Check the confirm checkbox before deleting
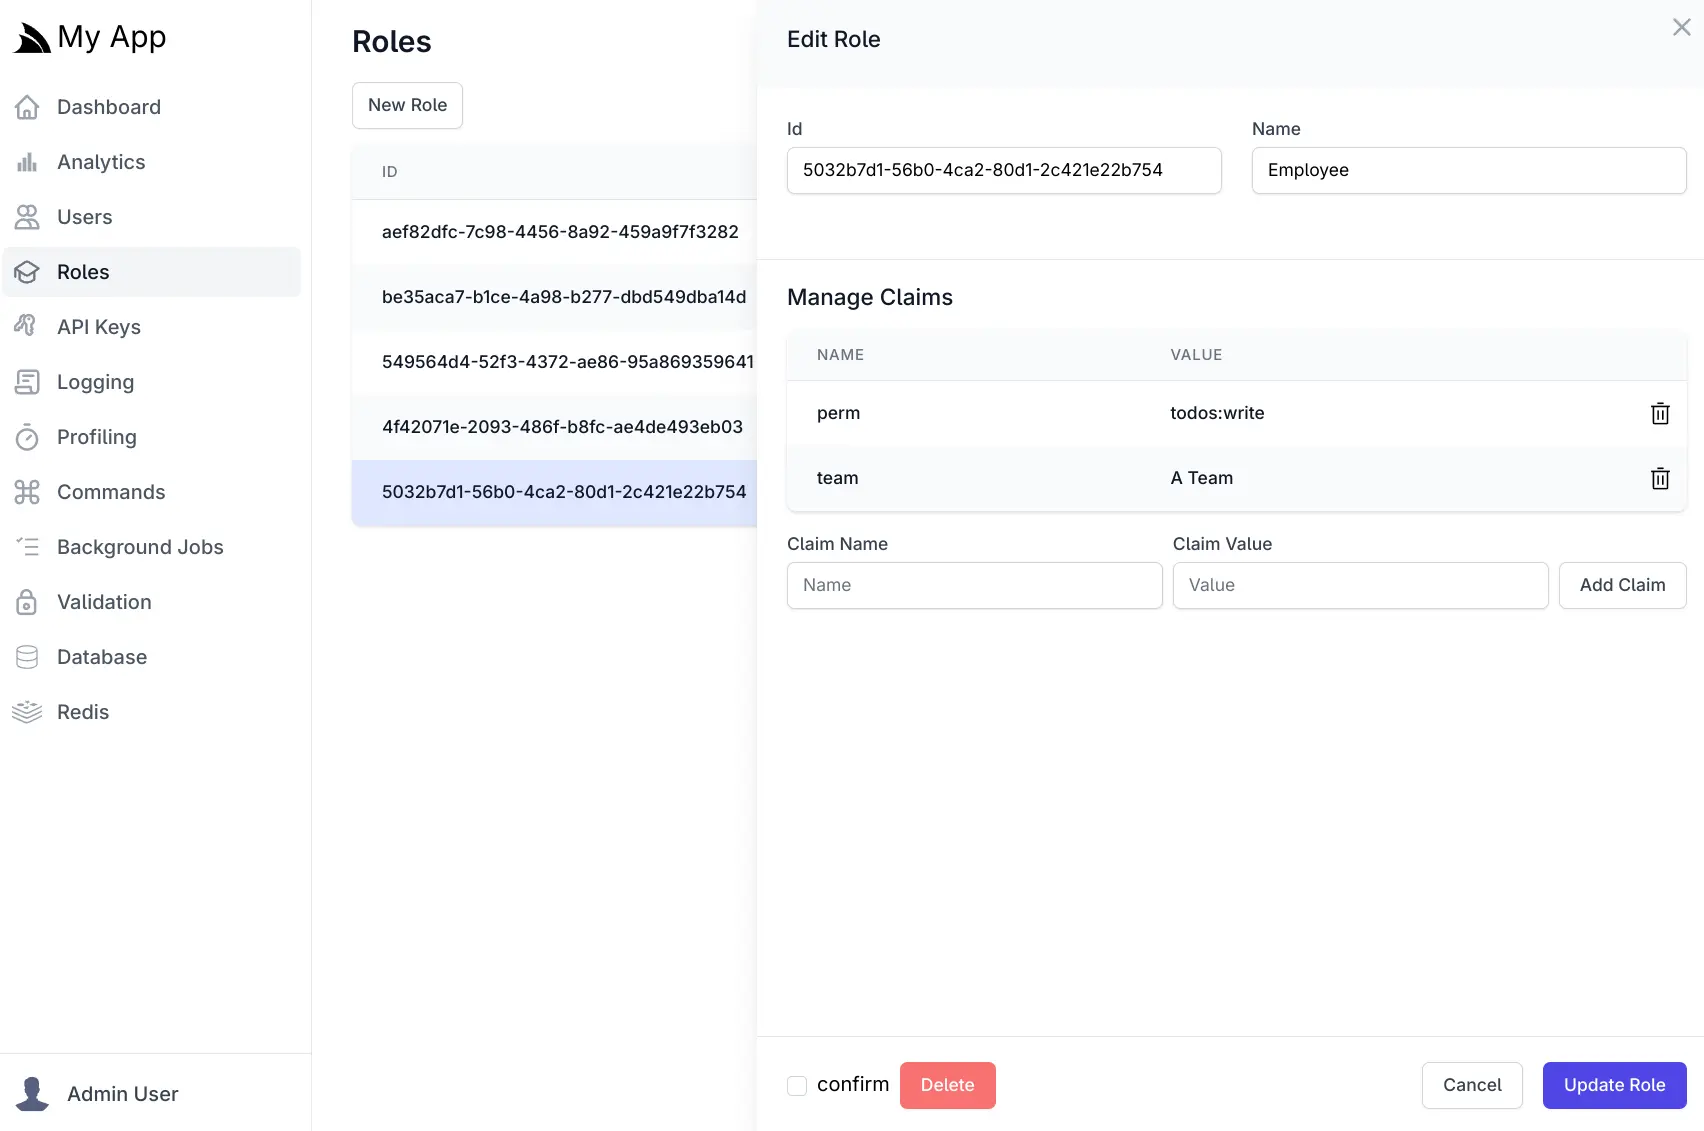 tap(797, 1085)
